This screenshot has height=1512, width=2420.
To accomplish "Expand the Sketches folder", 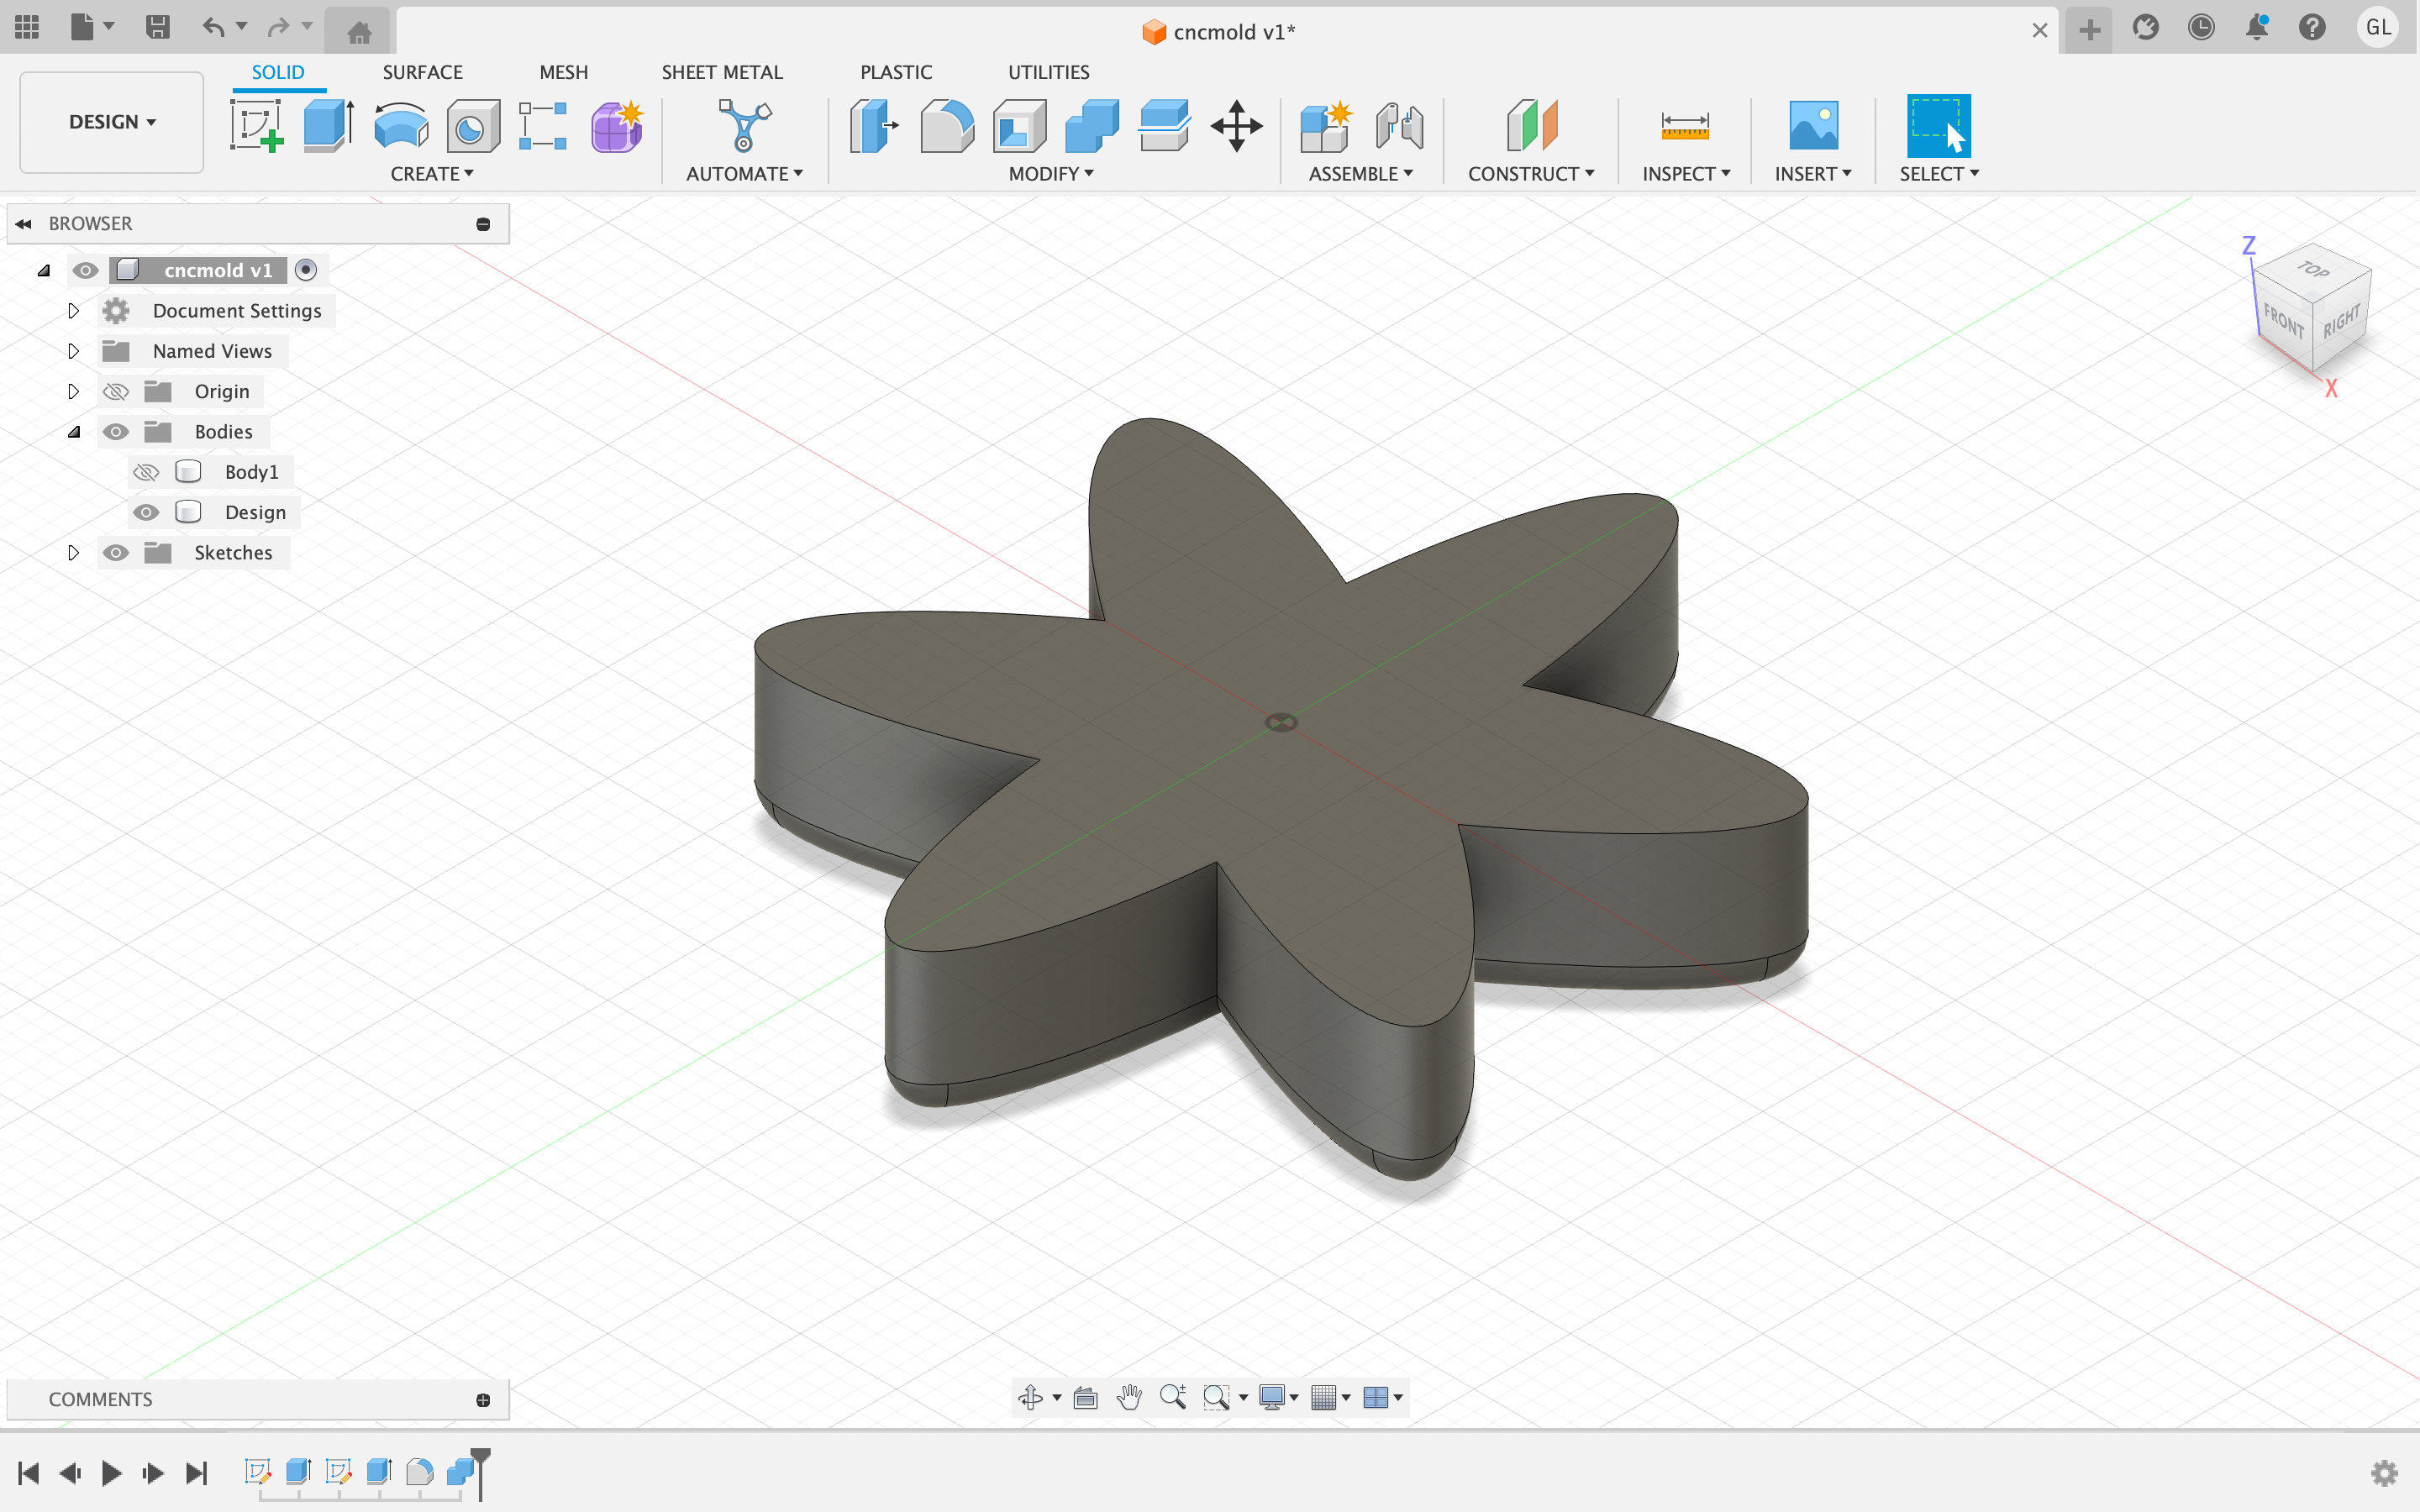I will (73, 553).
